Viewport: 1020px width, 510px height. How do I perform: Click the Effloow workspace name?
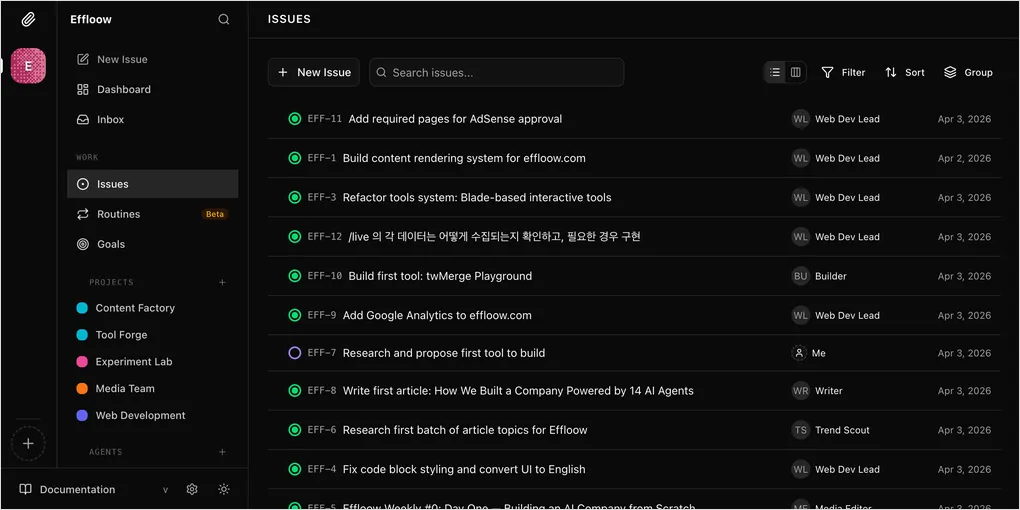point(91,20)
